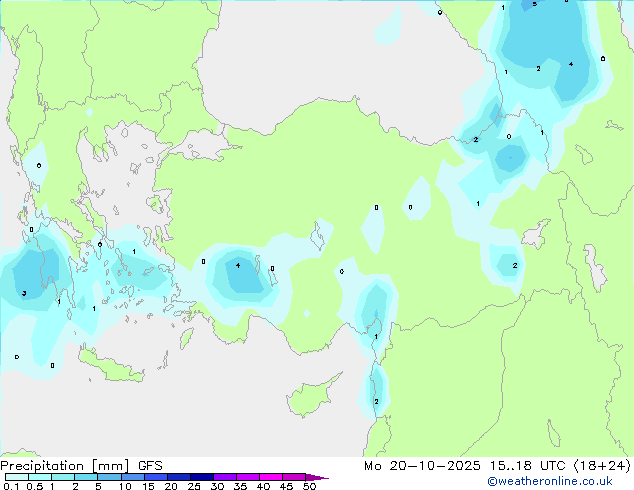Select the 0.5–1 mm legend color swatch

pos(40,477)
